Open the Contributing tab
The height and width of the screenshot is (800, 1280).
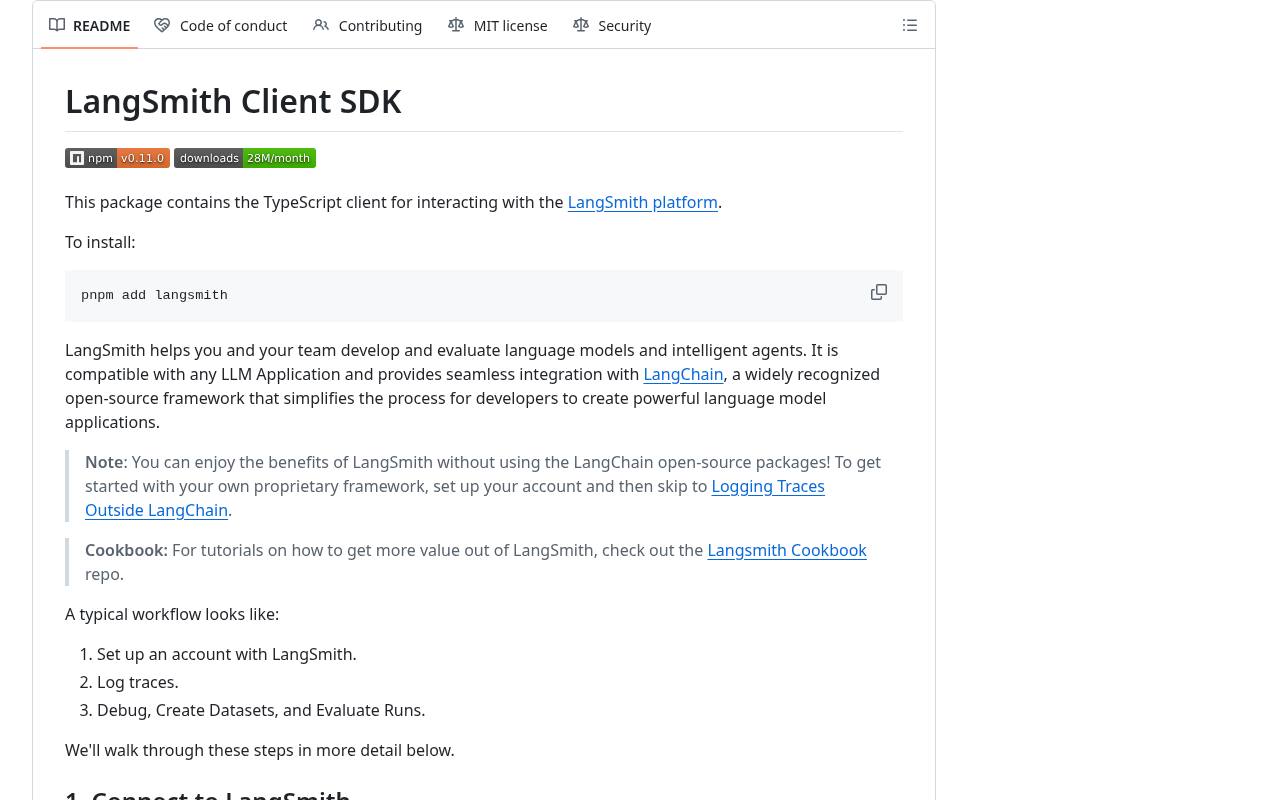(367, 25)
